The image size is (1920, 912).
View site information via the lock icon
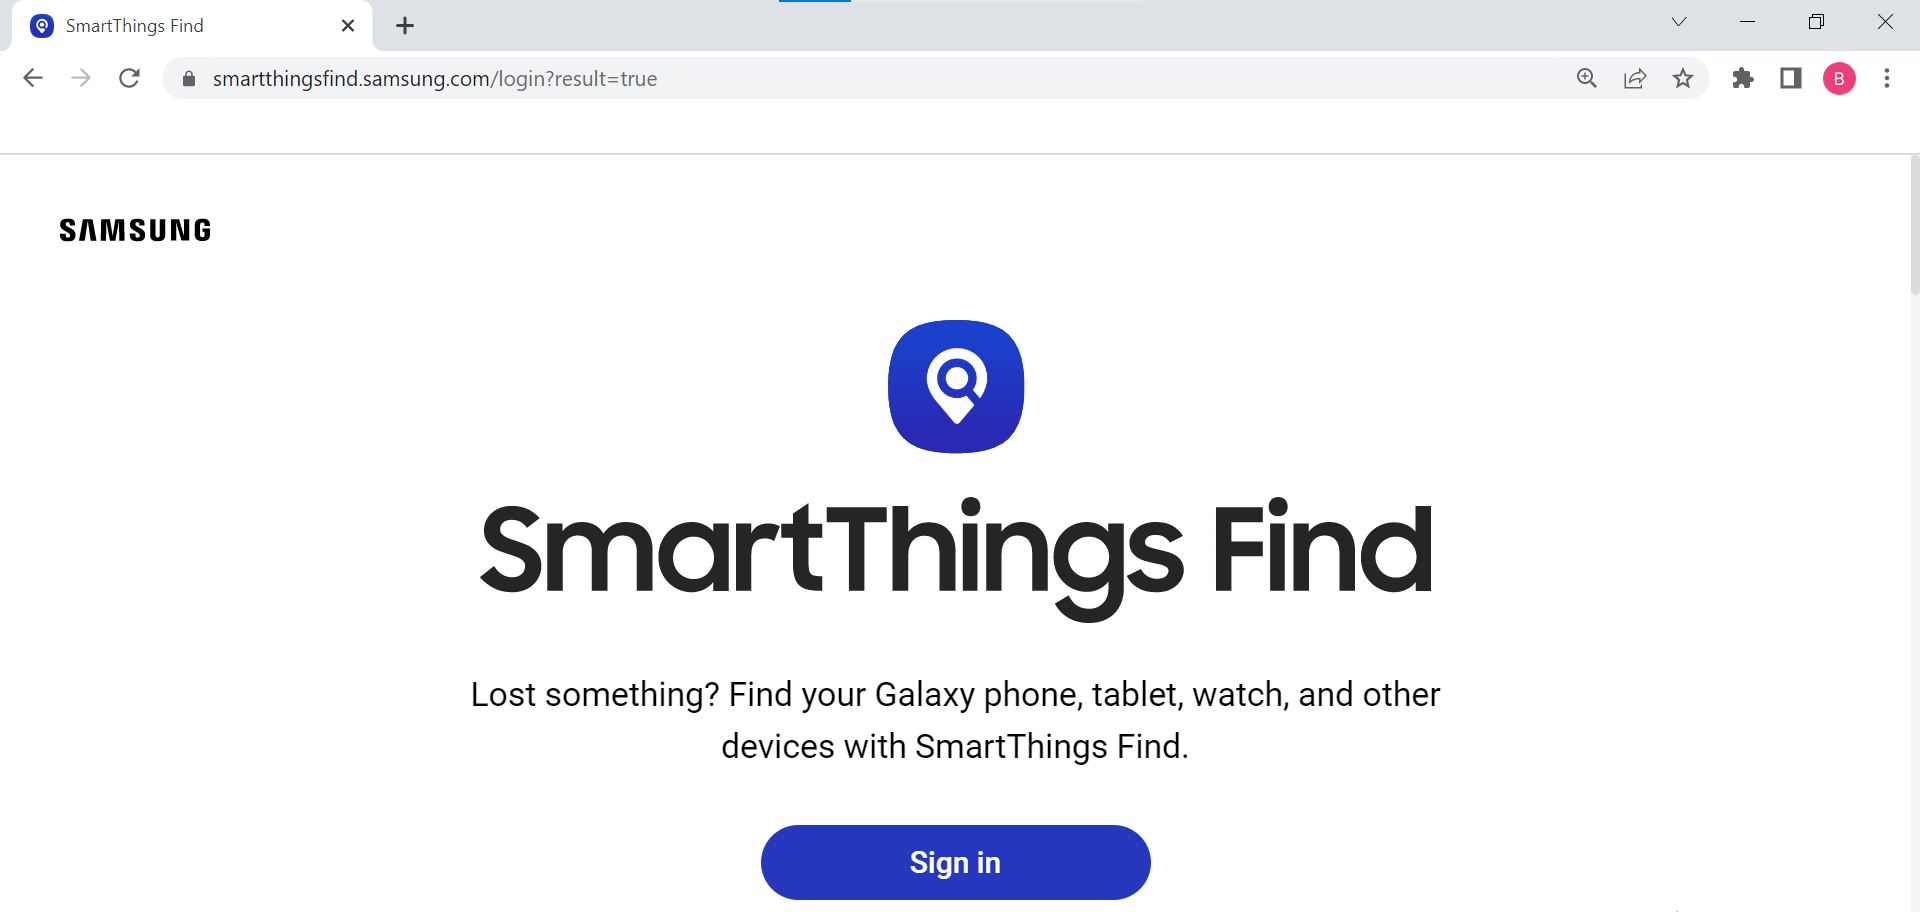[x=189, y=78]
